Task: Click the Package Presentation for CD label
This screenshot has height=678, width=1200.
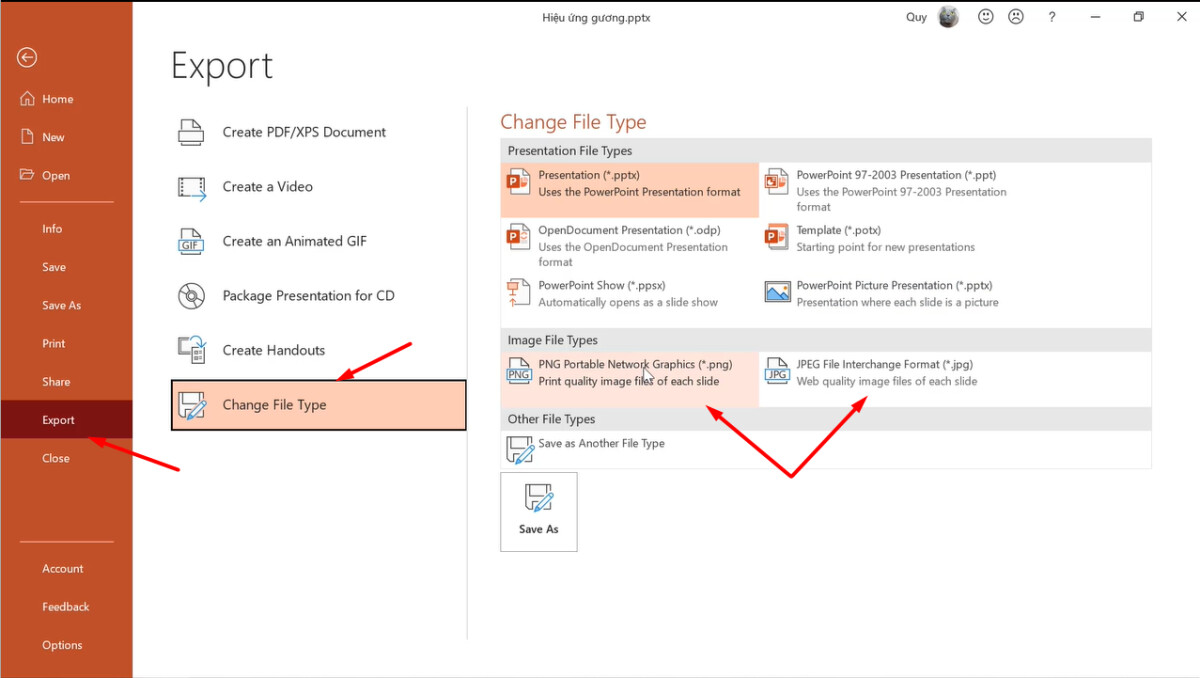Action: point(309,296)
